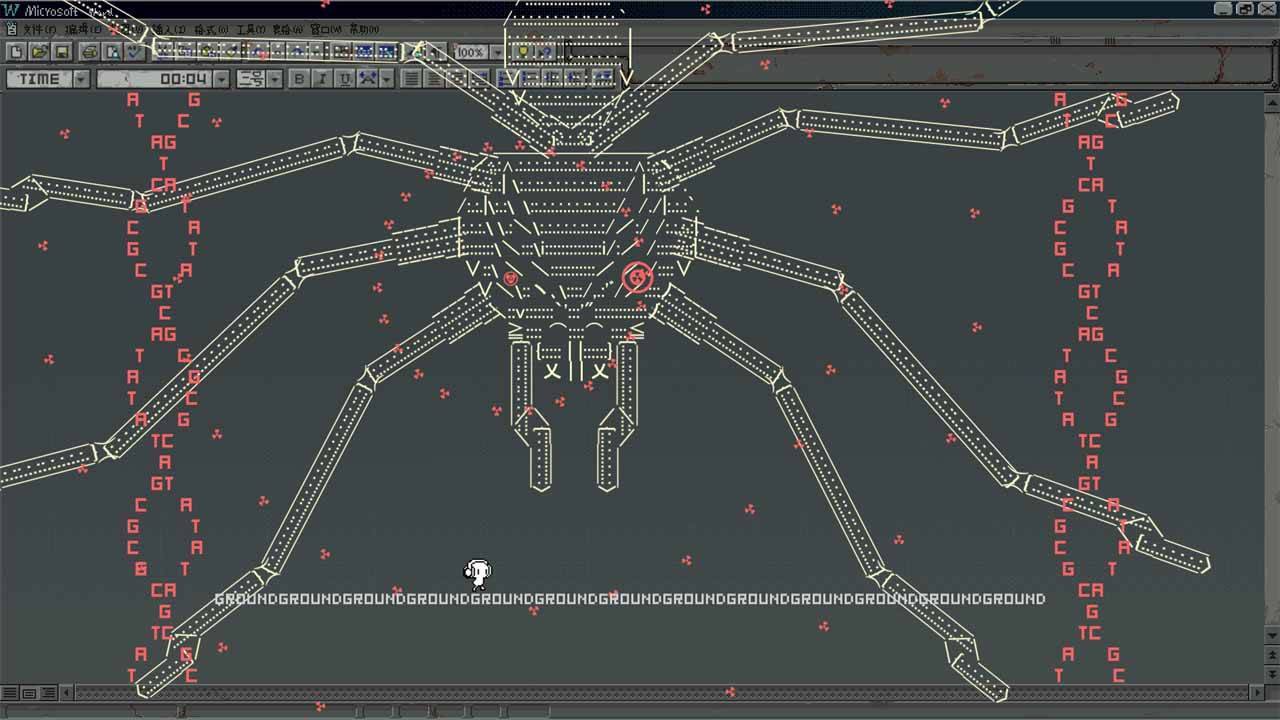
Task: Click the icon right of Underline
Action: click(367, 78)
